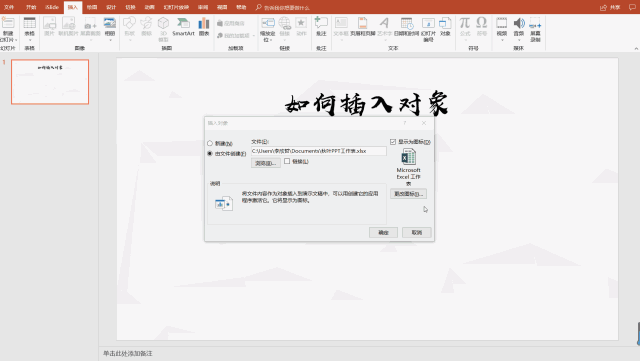
Task: Click the Share button
Action: (x=610, y=7)
